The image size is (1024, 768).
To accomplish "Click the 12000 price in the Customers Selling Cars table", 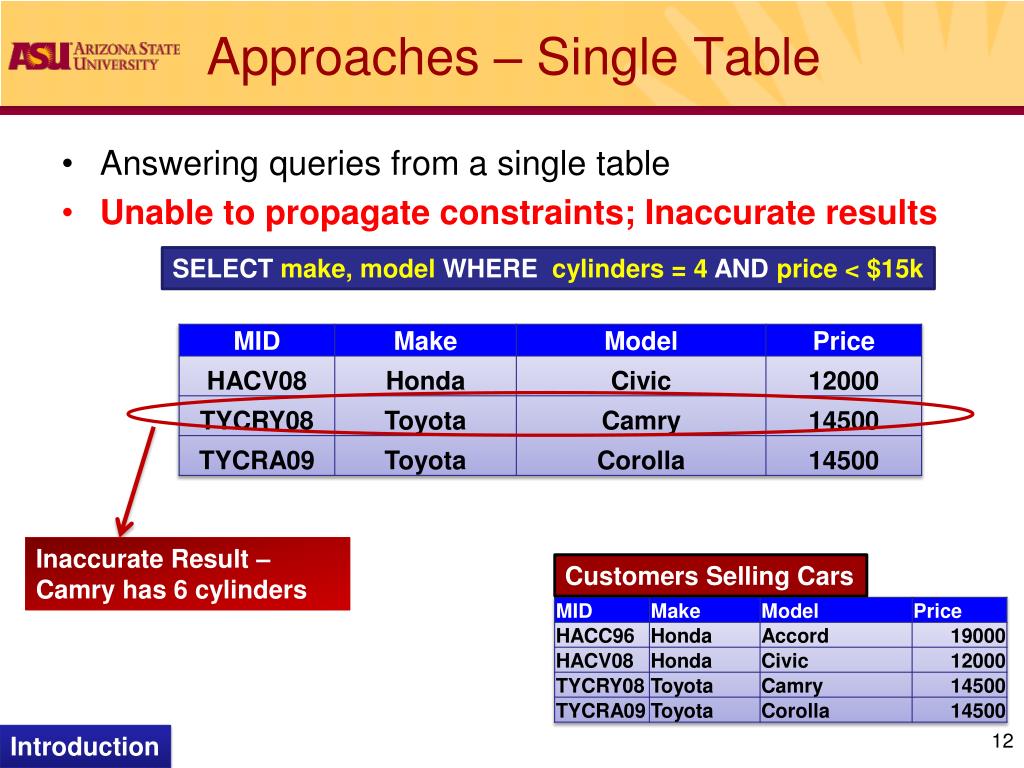I will click(959, 660).
